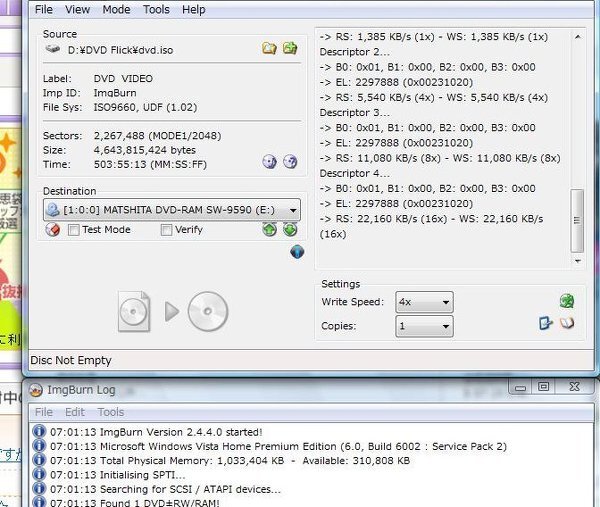Open the Mode menu

pyautogui.click(x=116, y=9)
